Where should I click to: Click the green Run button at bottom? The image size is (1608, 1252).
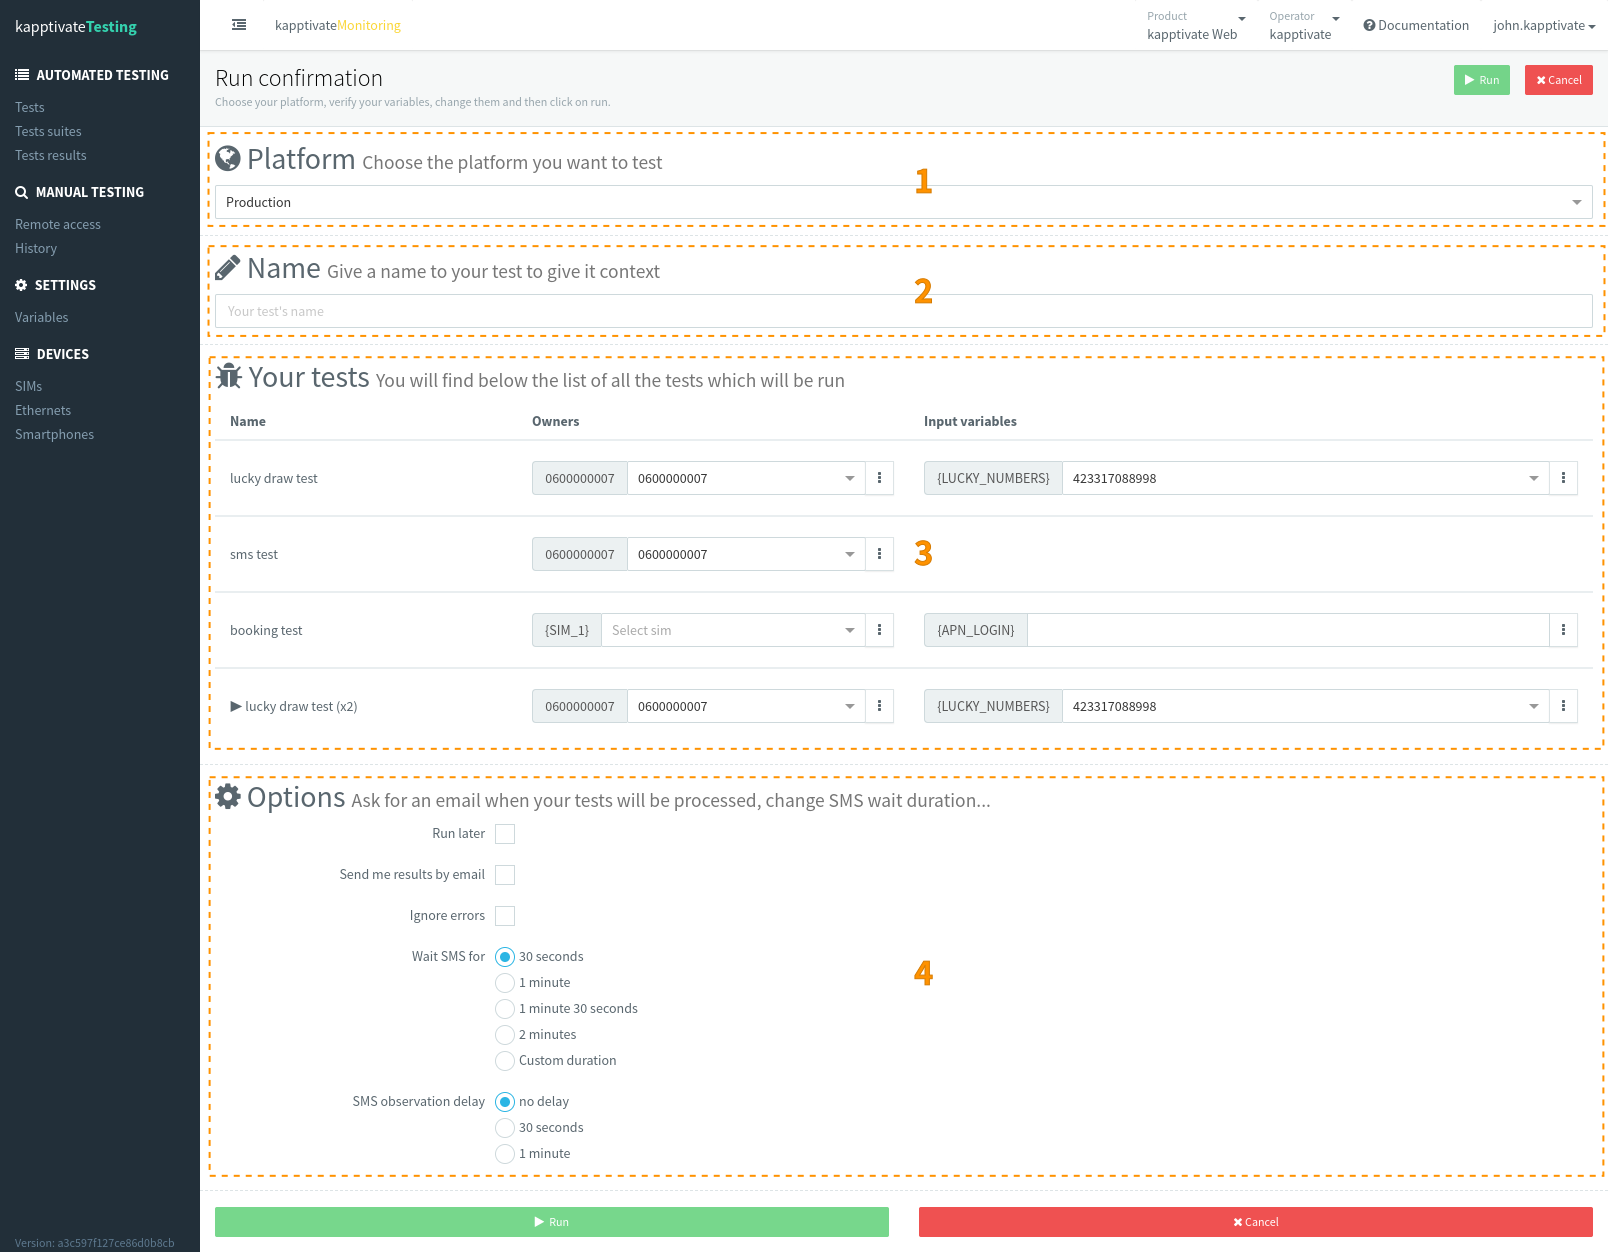click(x=551, y=1222)
